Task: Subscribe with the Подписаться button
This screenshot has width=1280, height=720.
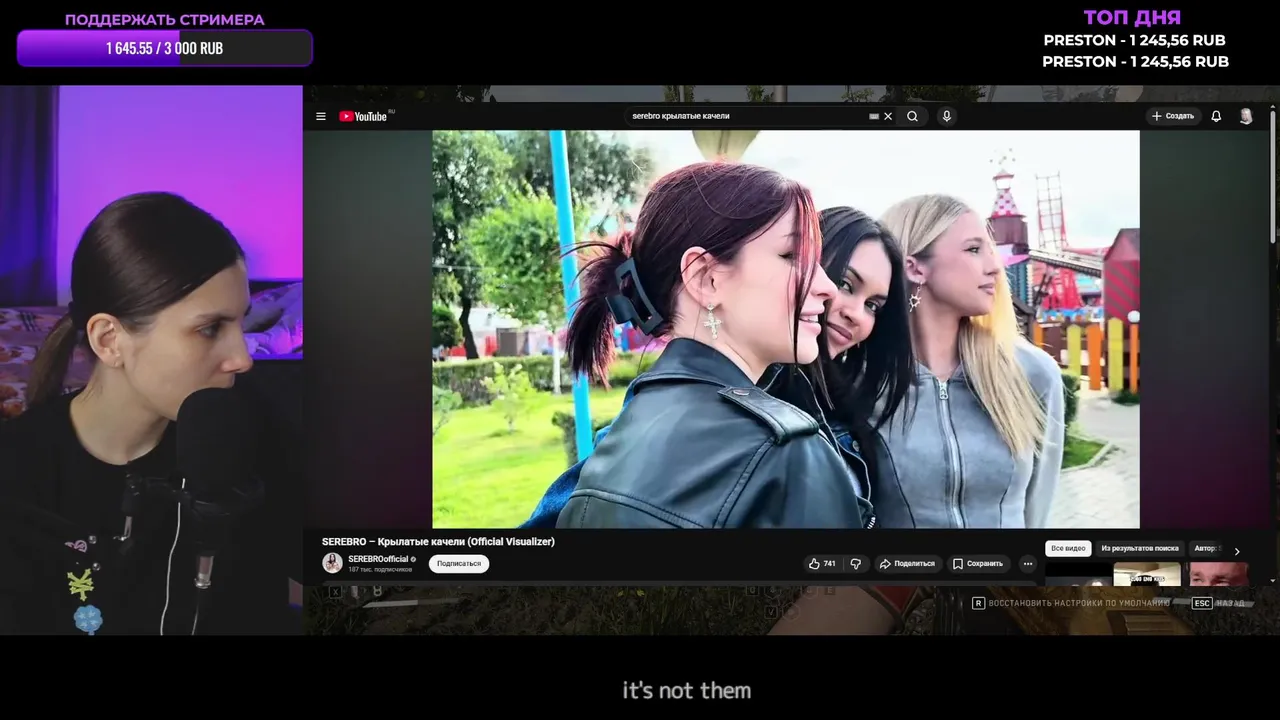Action: [459, 564]
